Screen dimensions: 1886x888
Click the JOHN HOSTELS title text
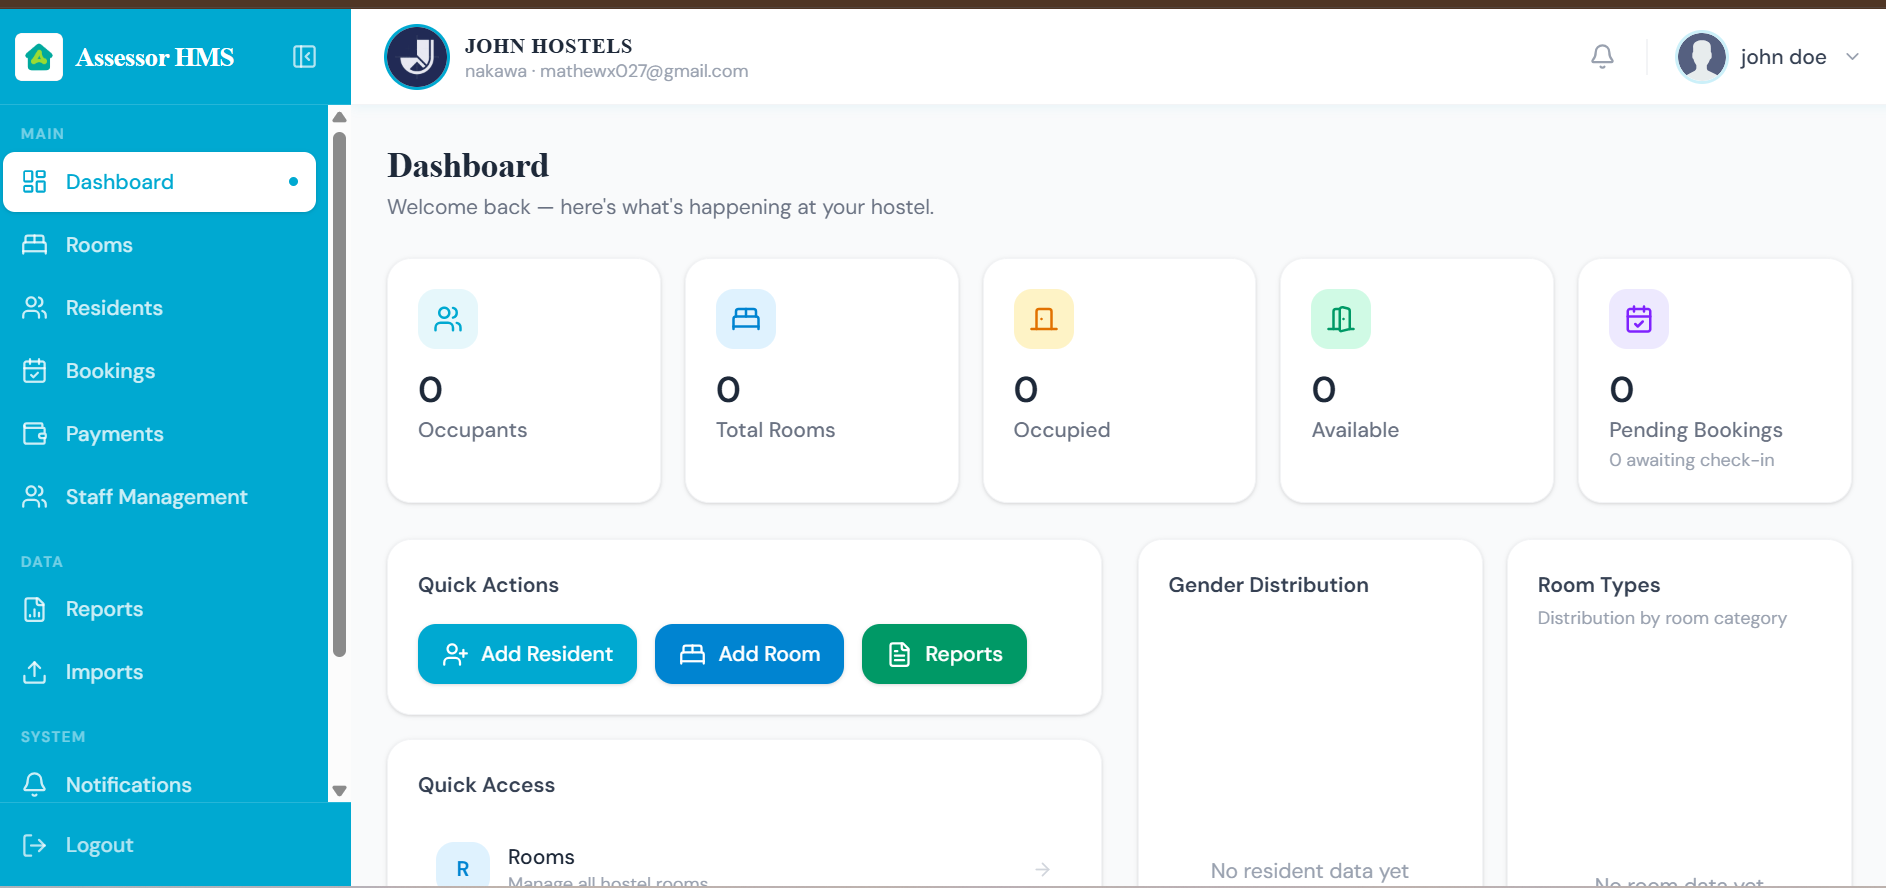point(549,46)
